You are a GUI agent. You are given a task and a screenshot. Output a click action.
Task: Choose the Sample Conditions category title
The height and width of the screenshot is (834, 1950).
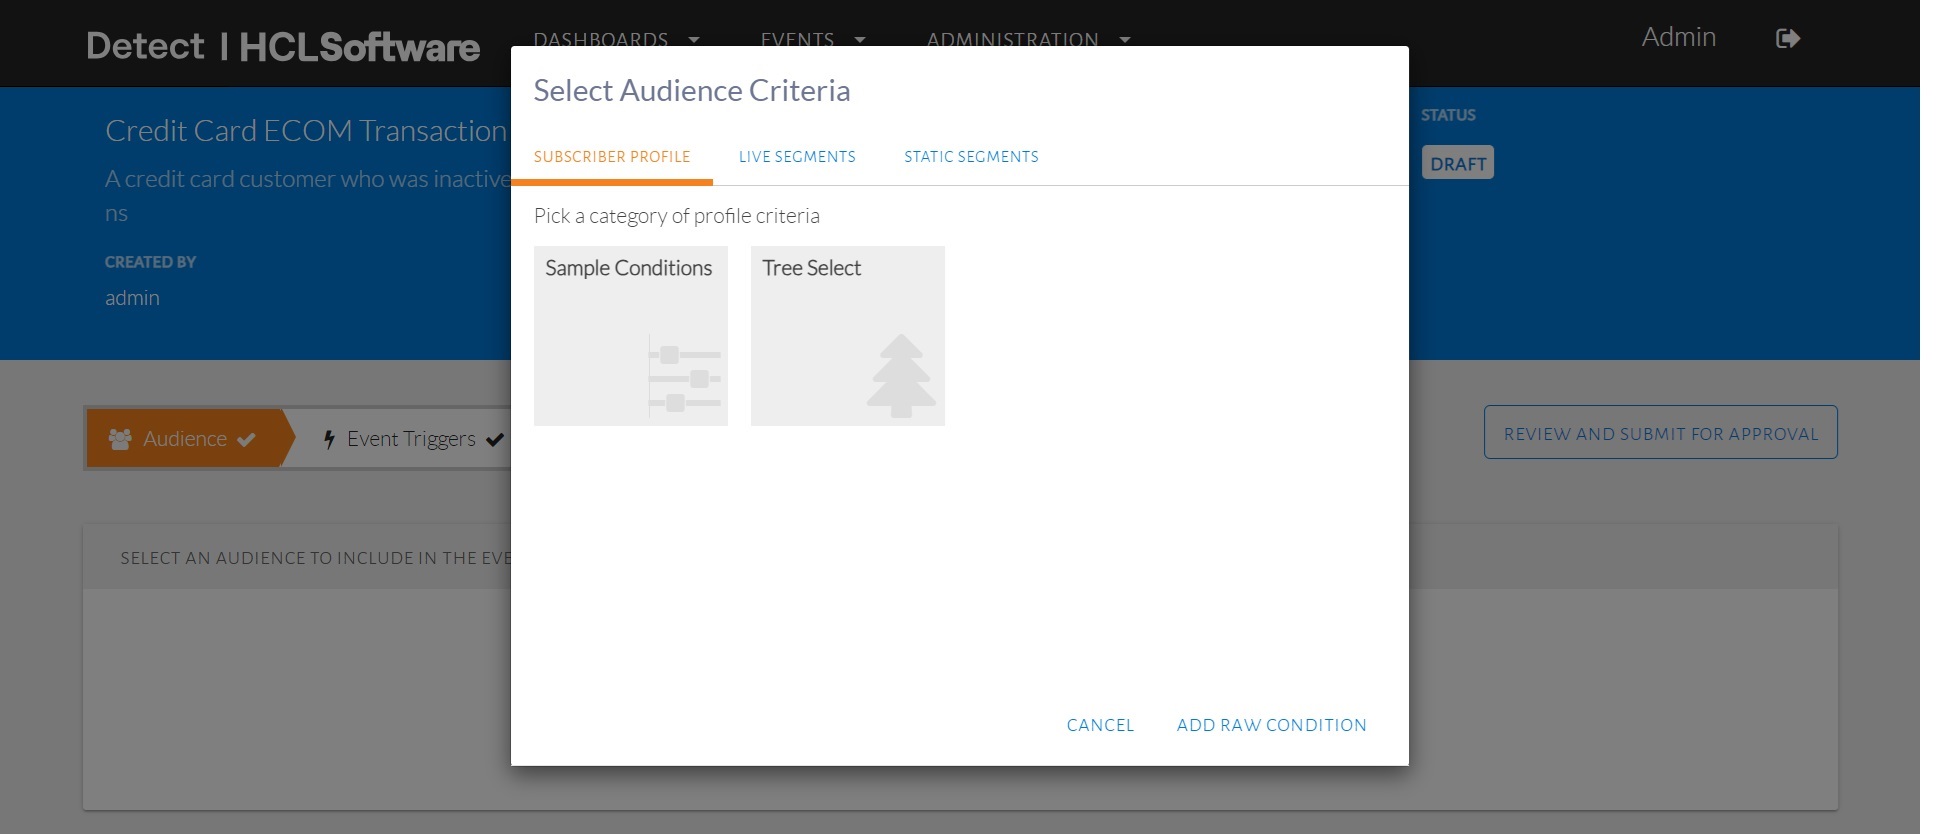click(x=628, y=268)
